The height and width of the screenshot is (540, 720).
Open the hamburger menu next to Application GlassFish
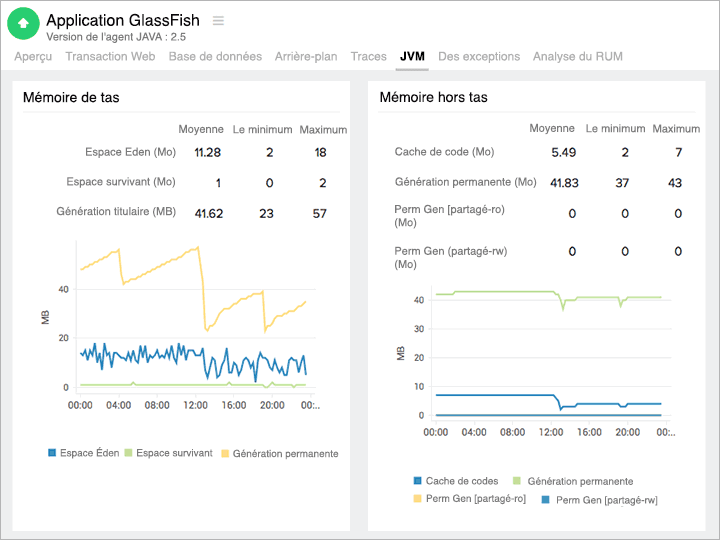[x=218, y=21]
